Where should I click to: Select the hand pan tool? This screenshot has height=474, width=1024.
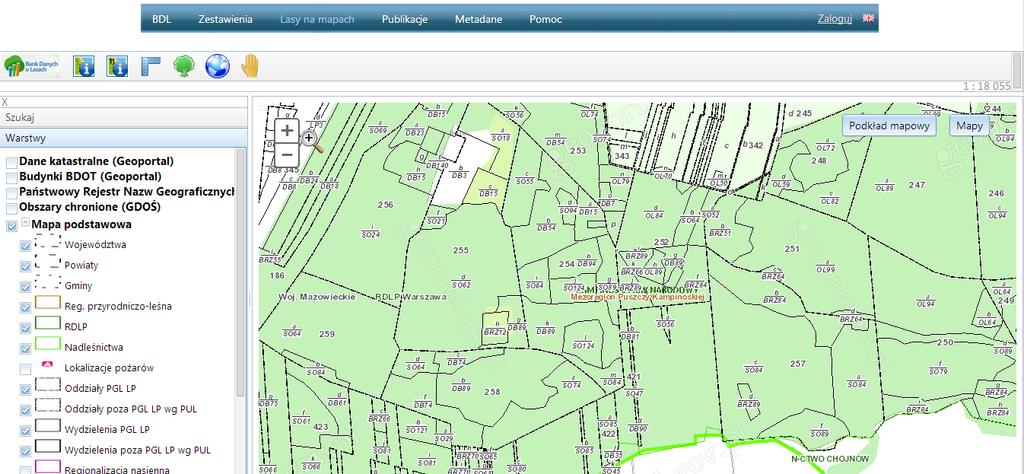[250, 66]
